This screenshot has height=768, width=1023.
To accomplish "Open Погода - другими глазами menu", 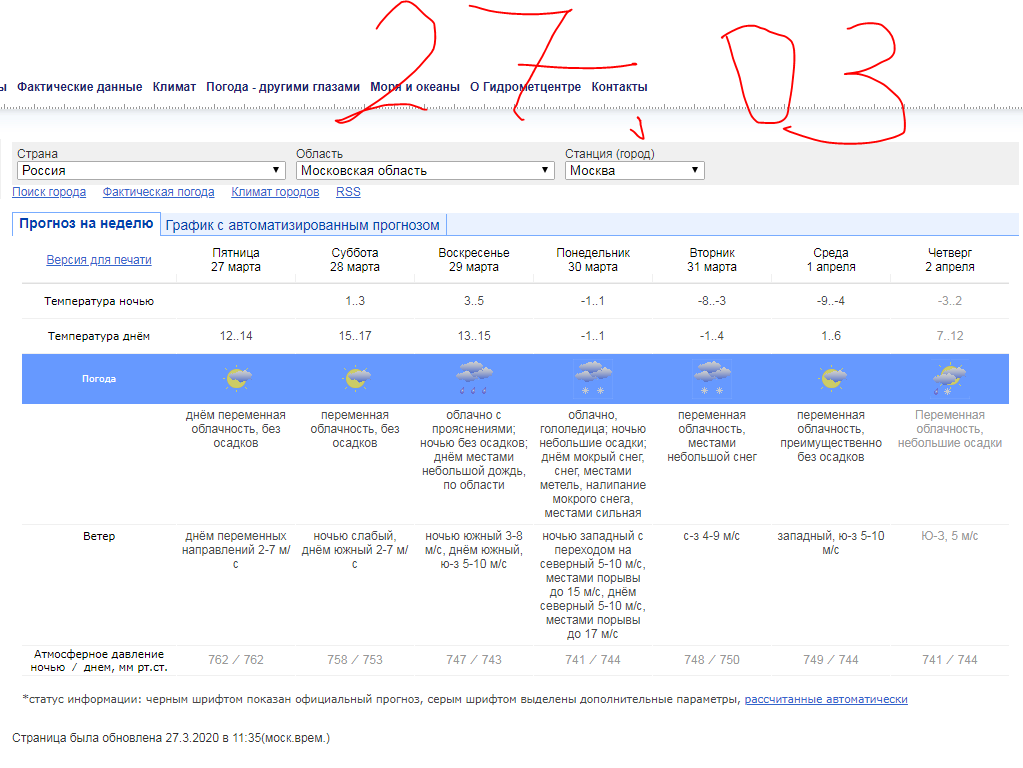I will pos(283,87).
